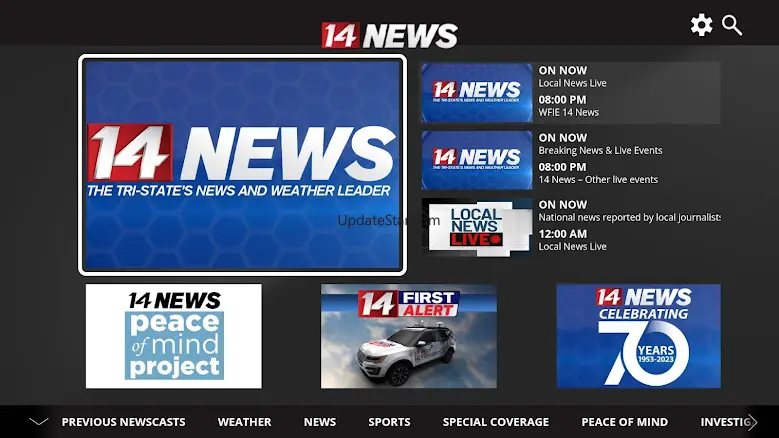Click the 14 News logo in header
779x438 pixels.
pos(390,35)
